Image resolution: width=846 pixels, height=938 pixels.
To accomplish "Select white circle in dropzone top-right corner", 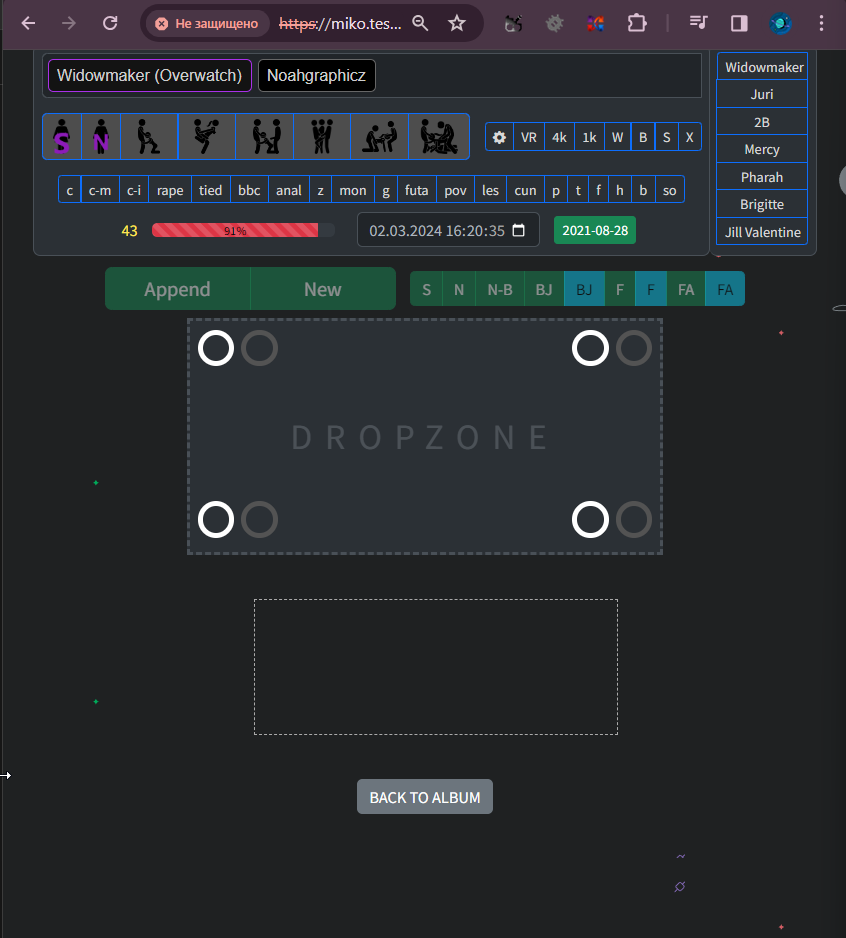I will point(591,348).
